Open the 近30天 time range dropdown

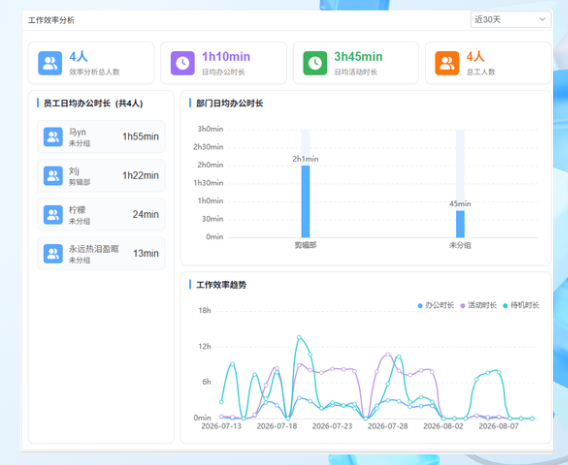coord(510,20)
